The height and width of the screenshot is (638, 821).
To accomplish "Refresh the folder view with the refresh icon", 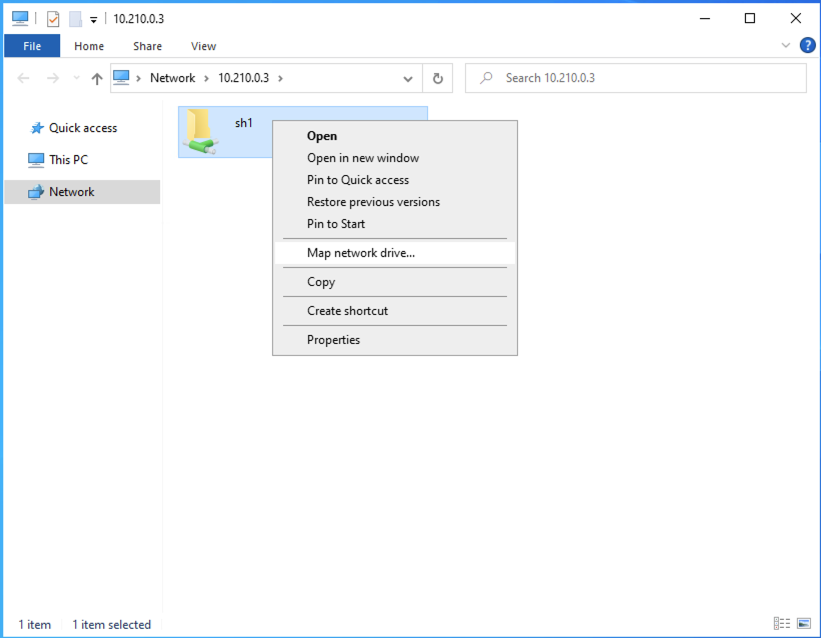I will [437, 78].
